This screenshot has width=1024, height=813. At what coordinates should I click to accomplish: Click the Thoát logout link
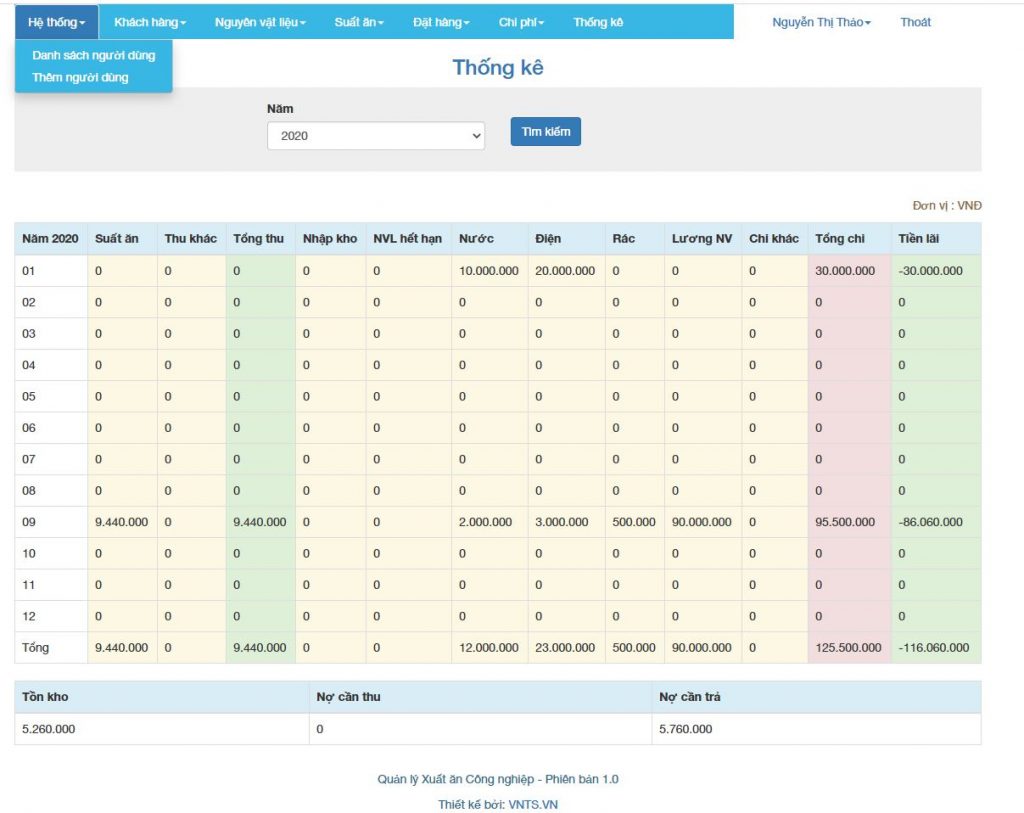915,22
